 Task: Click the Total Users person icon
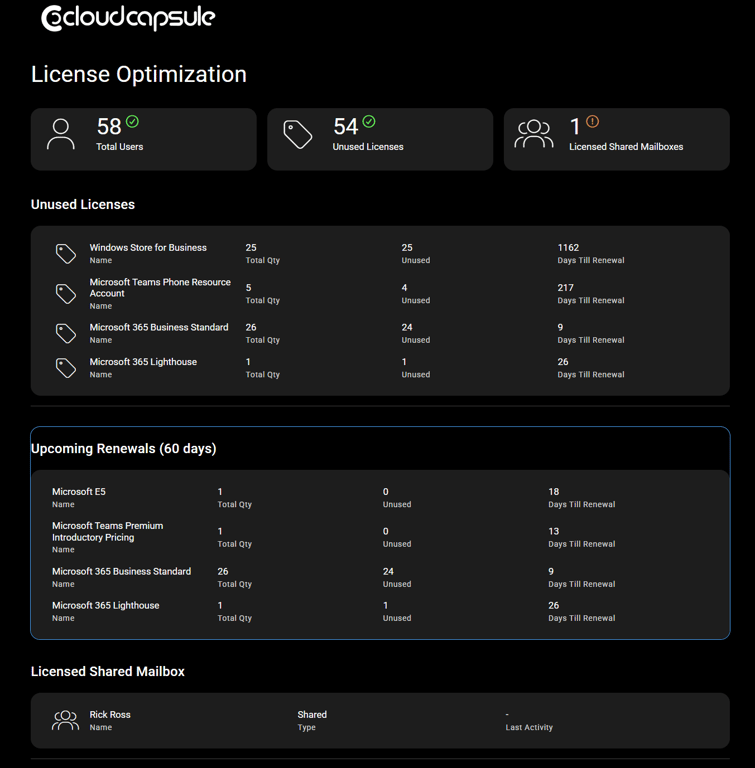[x=61, y=134]
